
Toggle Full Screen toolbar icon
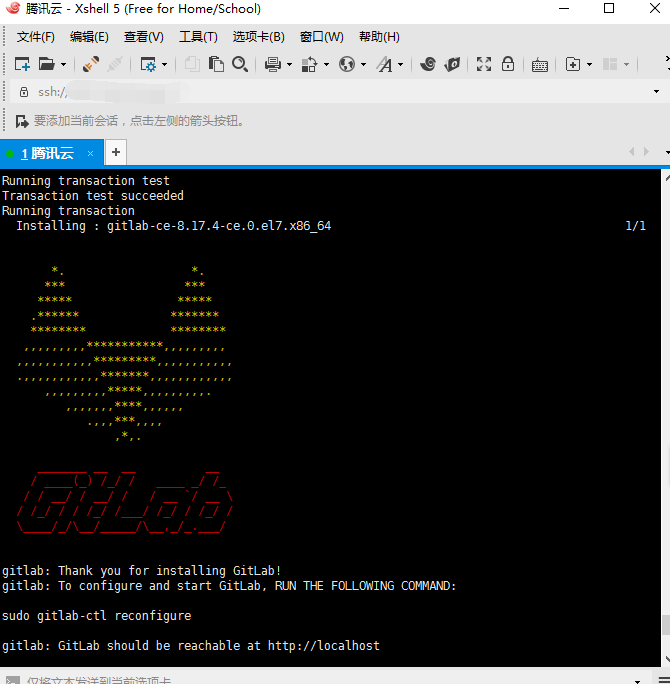[x=484, y=65]
